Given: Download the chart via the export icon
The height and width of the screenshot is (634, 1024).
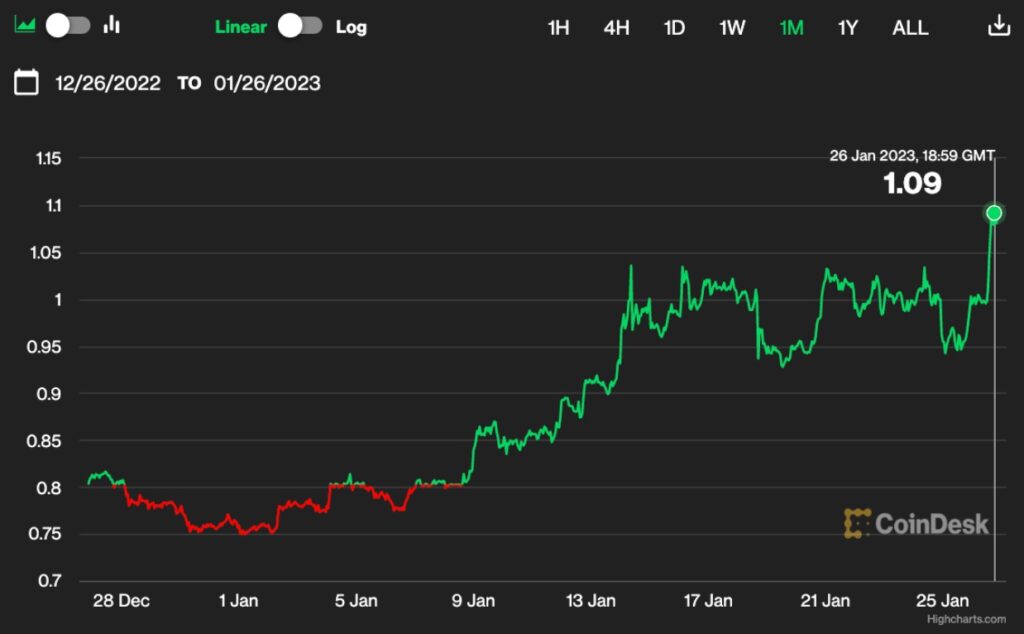Looking at the screenshot, I should (x=999, y=26).
